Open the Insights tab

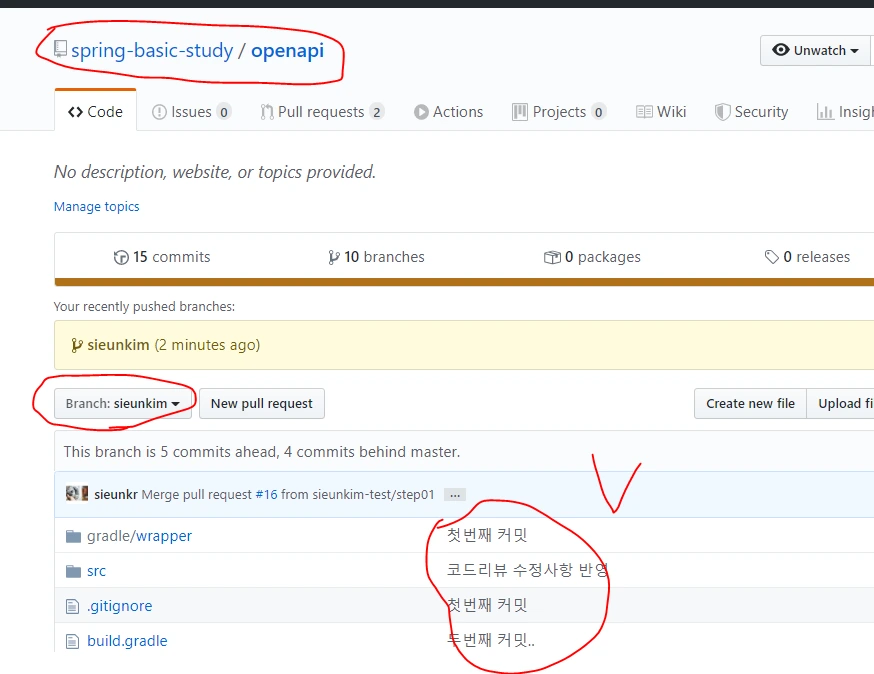(845, 112)
